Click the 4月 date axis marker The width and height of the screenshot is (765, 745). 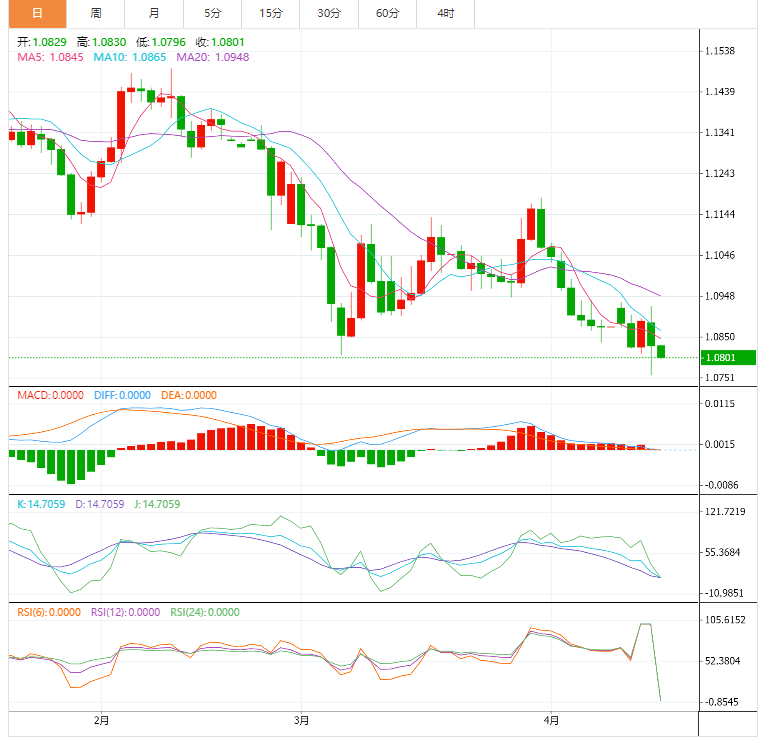[551, 720]
